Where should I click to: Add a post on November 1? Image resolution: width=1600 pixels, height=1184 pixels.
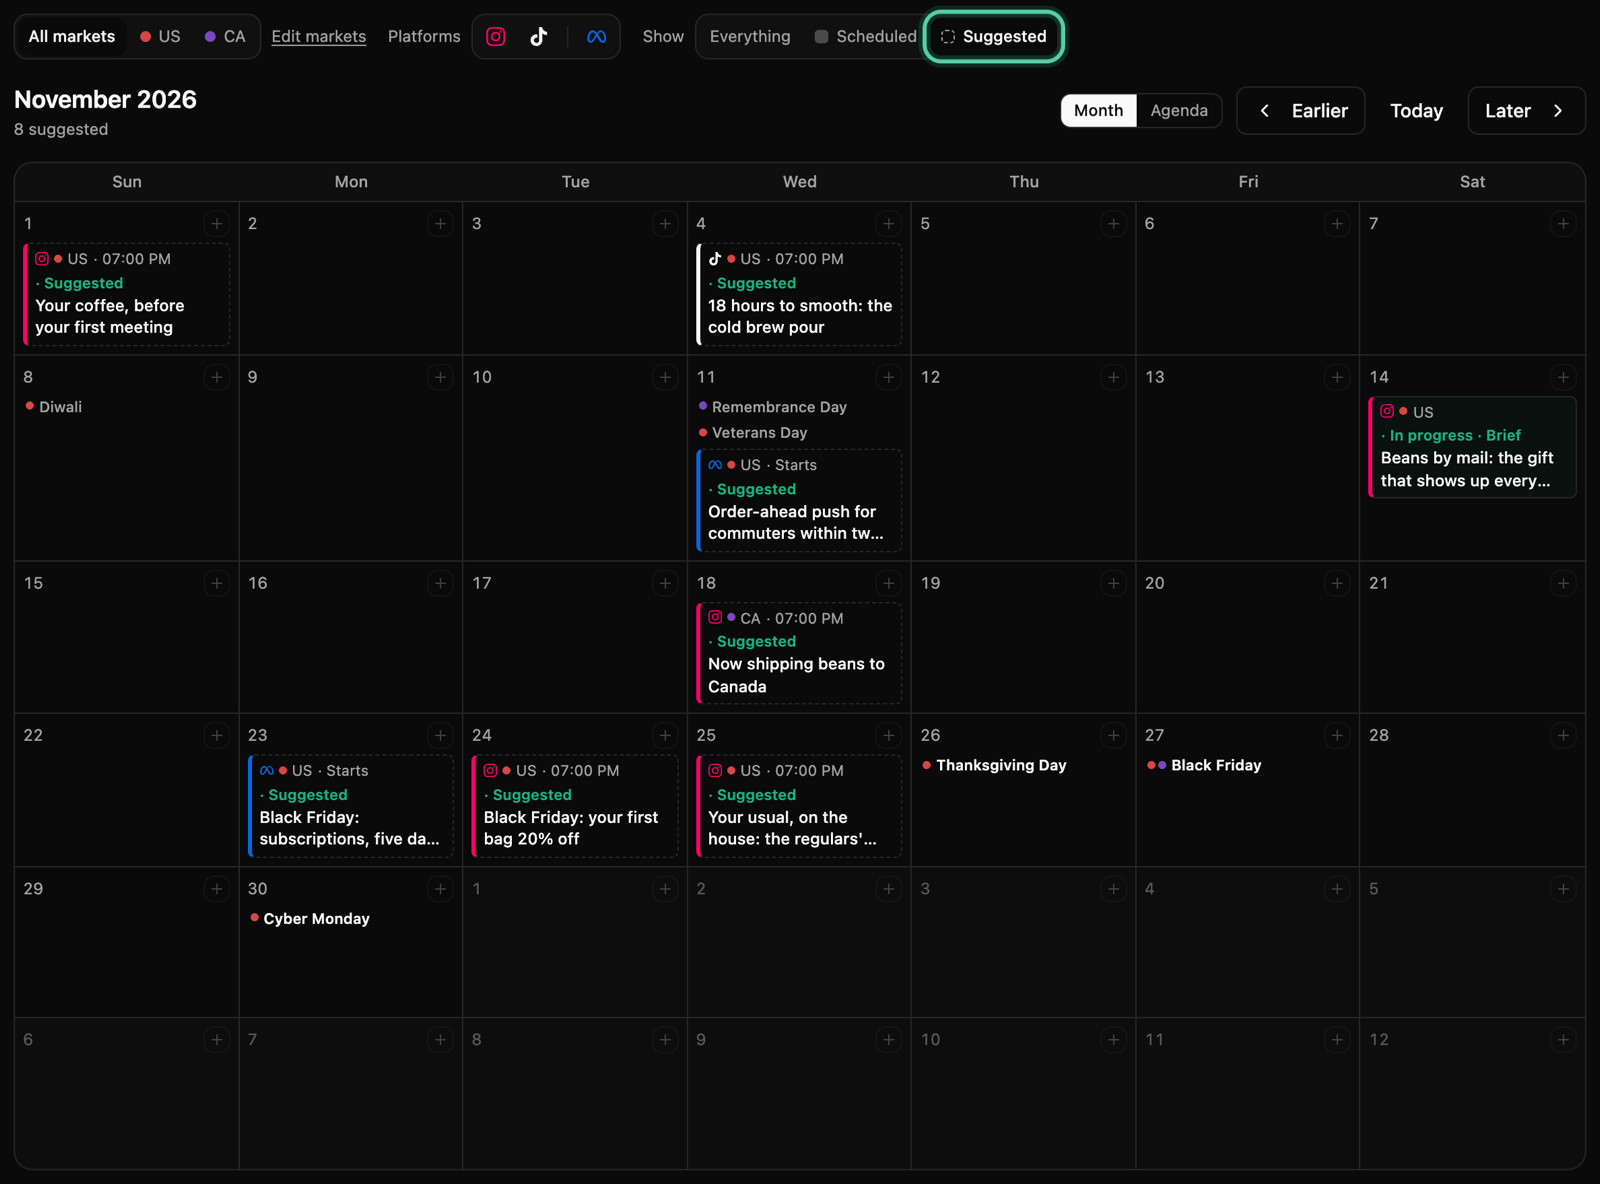point(217,224)
